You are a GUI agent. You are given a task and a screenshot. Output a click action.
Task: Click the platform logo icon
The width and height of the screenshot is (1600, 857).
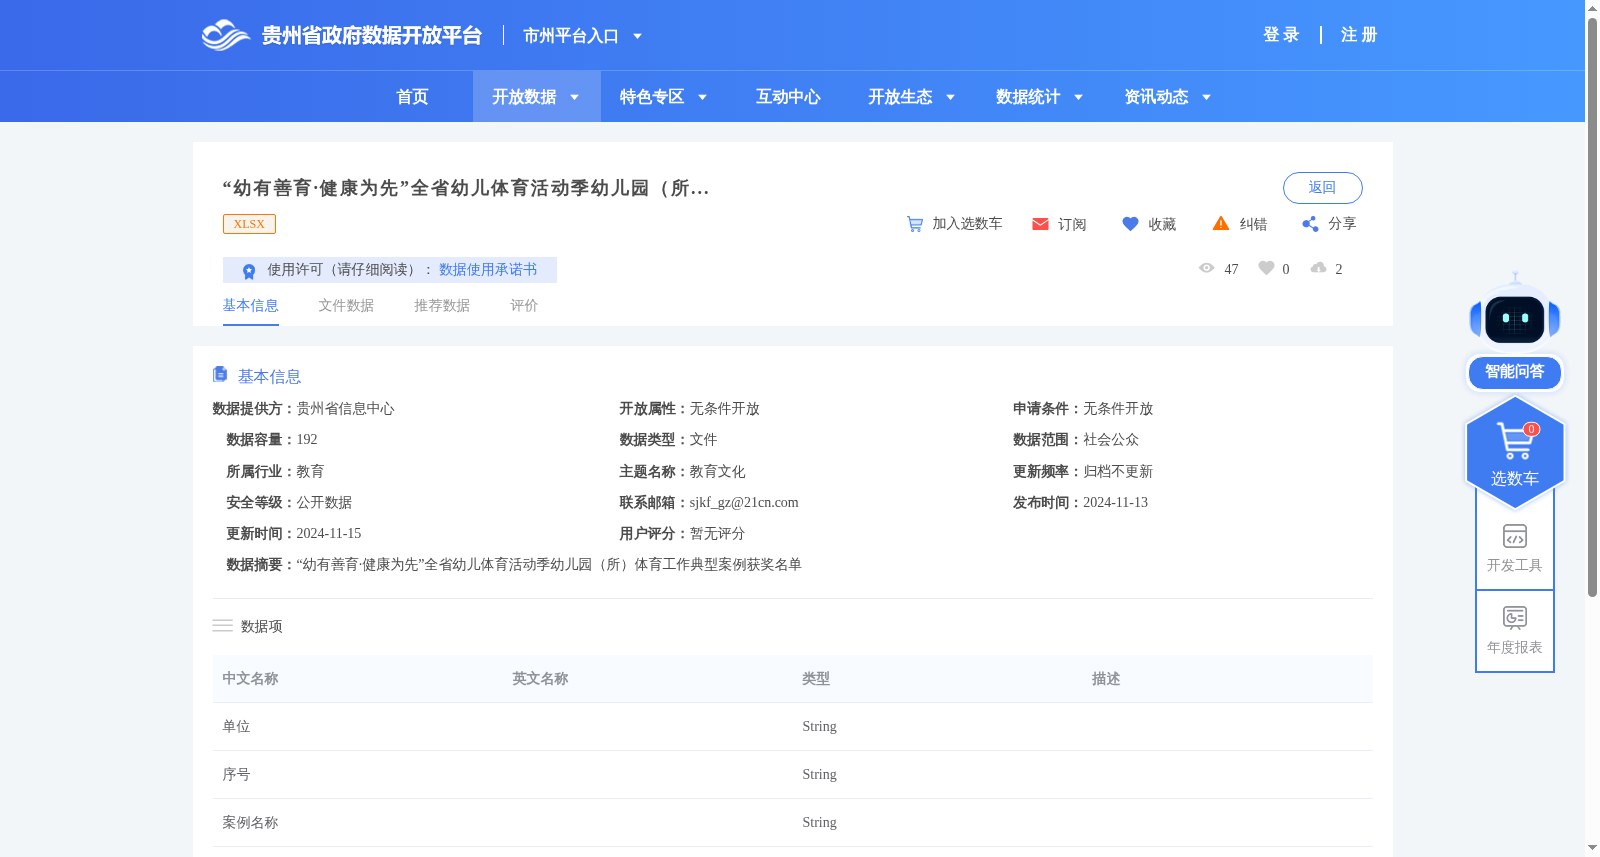click(x=225, y=35)
